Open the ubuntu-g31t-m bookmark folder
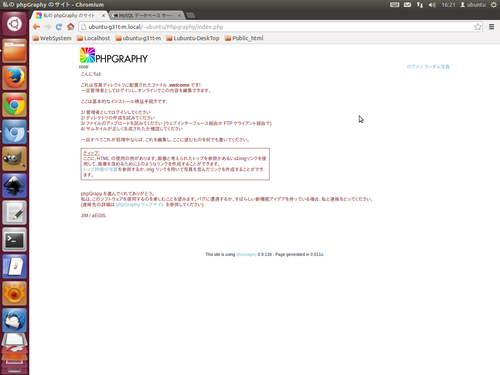Image resolution: width=500 pixels, height=375 pixels. tap(138, 38)
